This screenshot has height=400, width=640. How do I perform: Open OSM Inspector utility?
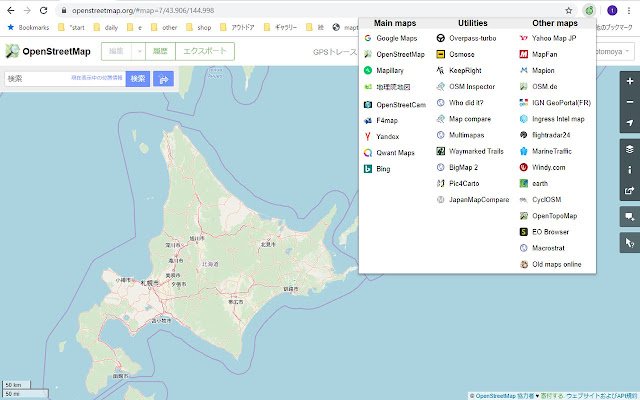point(466,87)
